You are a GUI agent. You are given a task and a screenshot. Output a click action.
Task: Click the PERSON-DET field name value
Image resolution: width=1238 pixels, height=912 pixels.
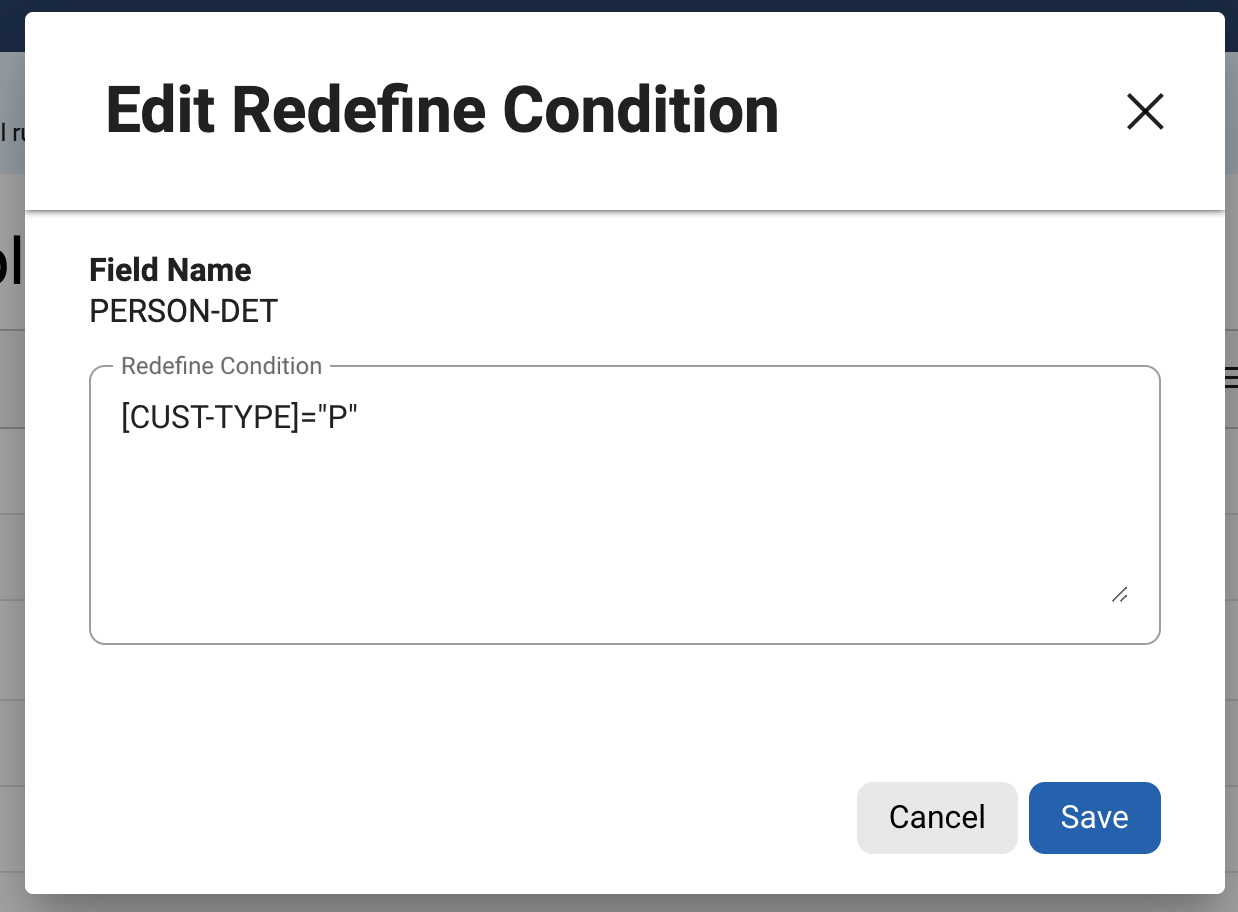[x=183, y=312]
